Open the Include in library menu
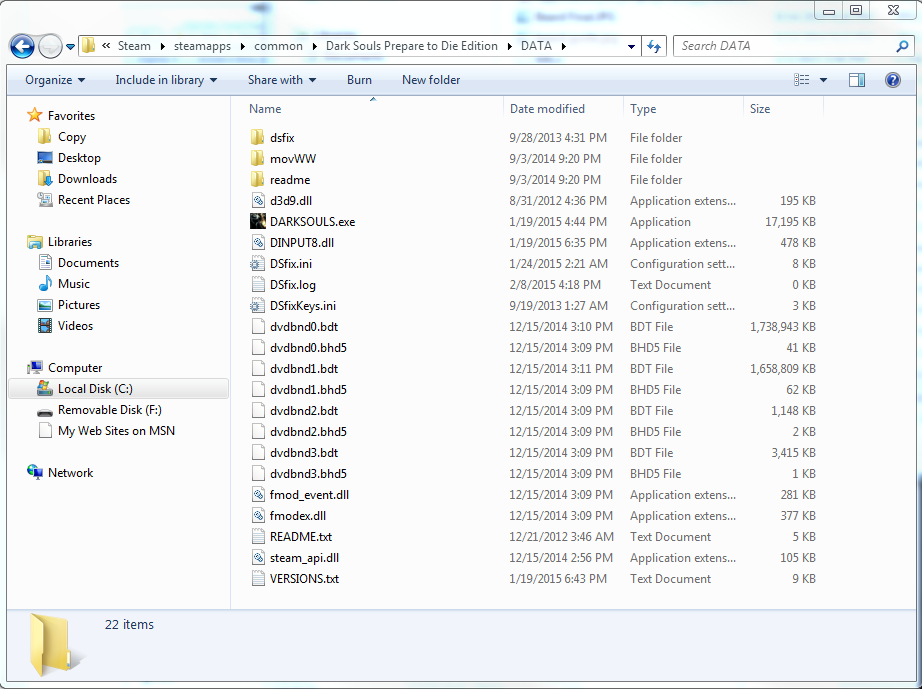The height and width of the screenshot is (689, 922). (x=166, y=80)
